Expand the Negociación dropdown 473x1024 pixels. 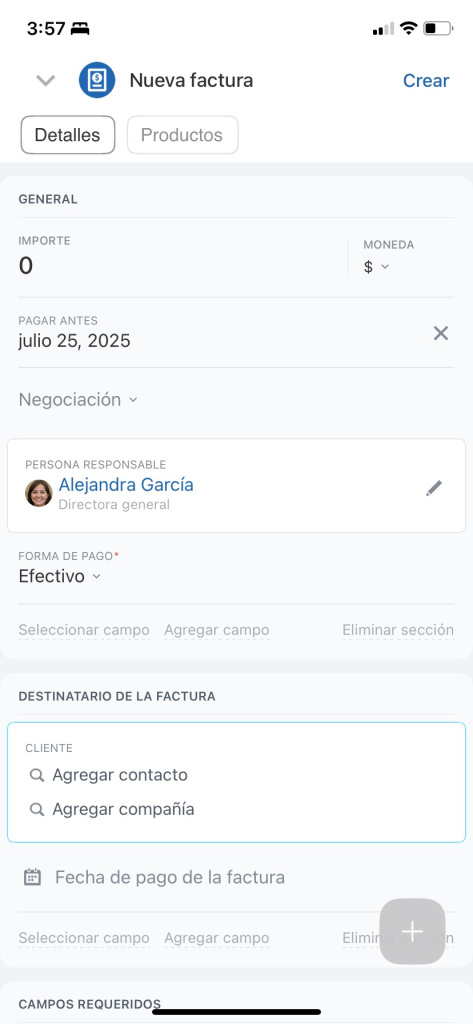(x=78, y=400)
